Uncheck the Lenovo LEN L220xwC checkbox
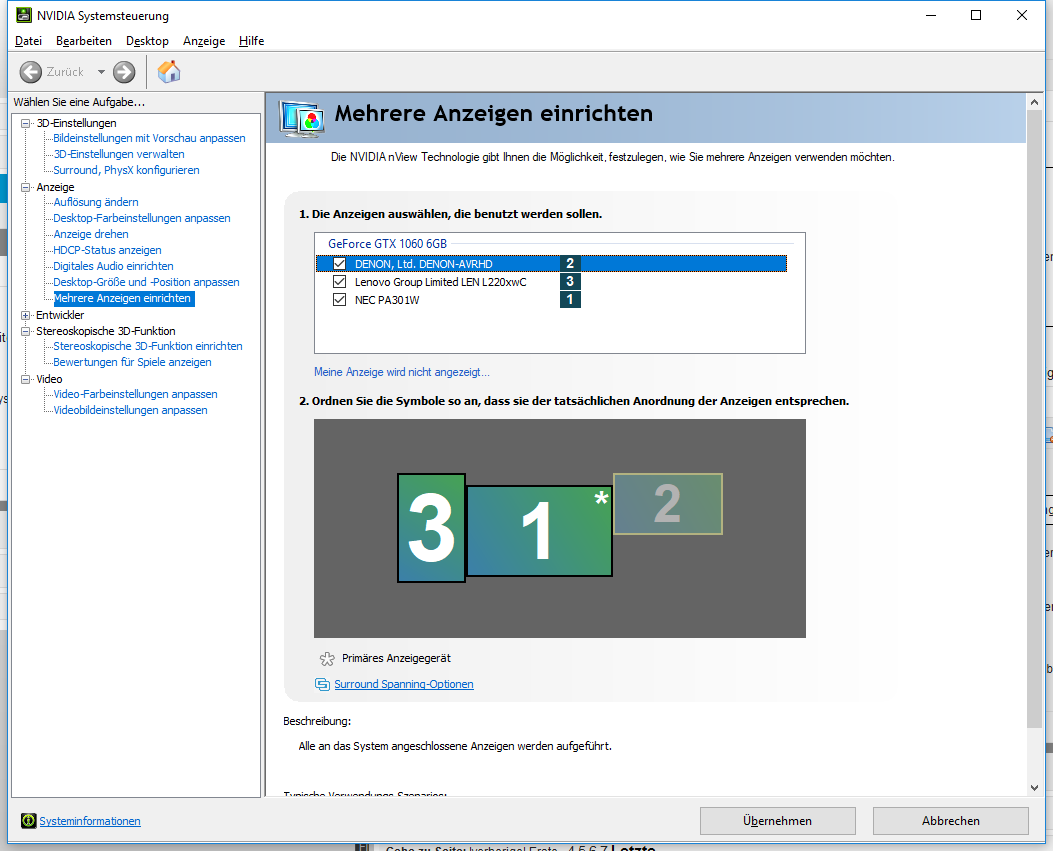Screen dimensions: 1053x851 [339, 281]
